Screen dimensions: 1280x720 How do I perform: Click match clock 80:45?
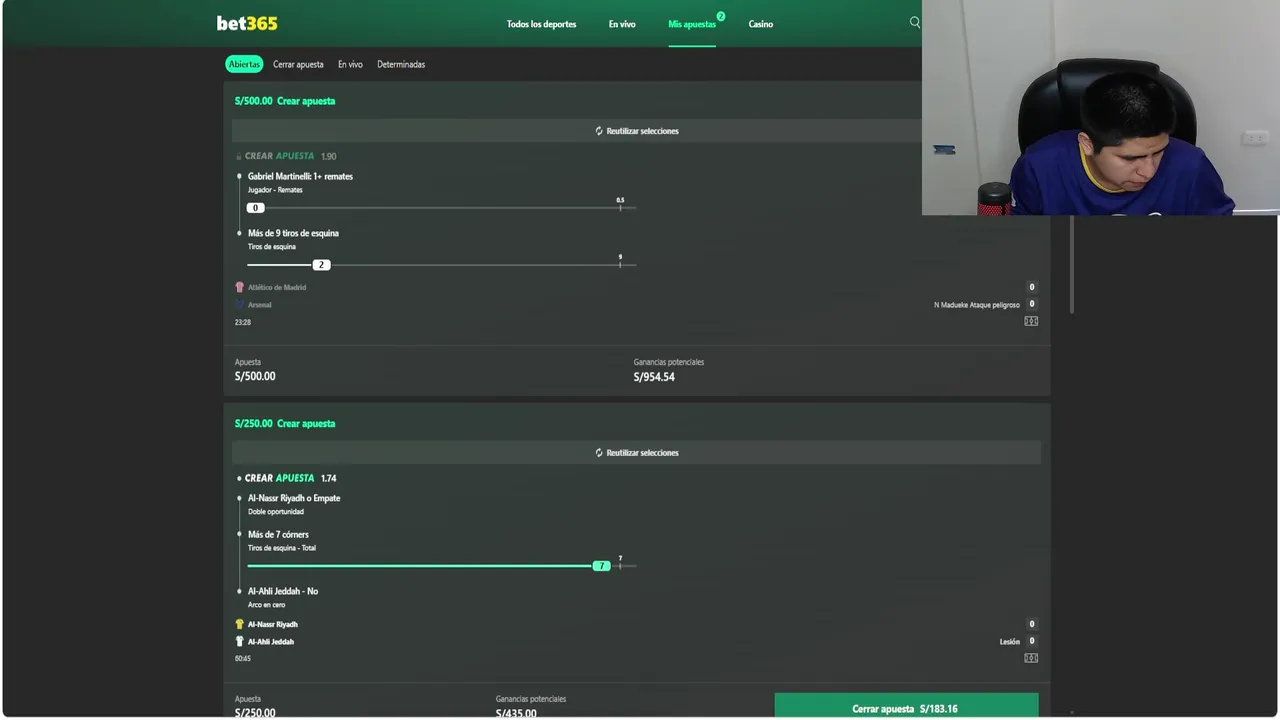(243, 658)
